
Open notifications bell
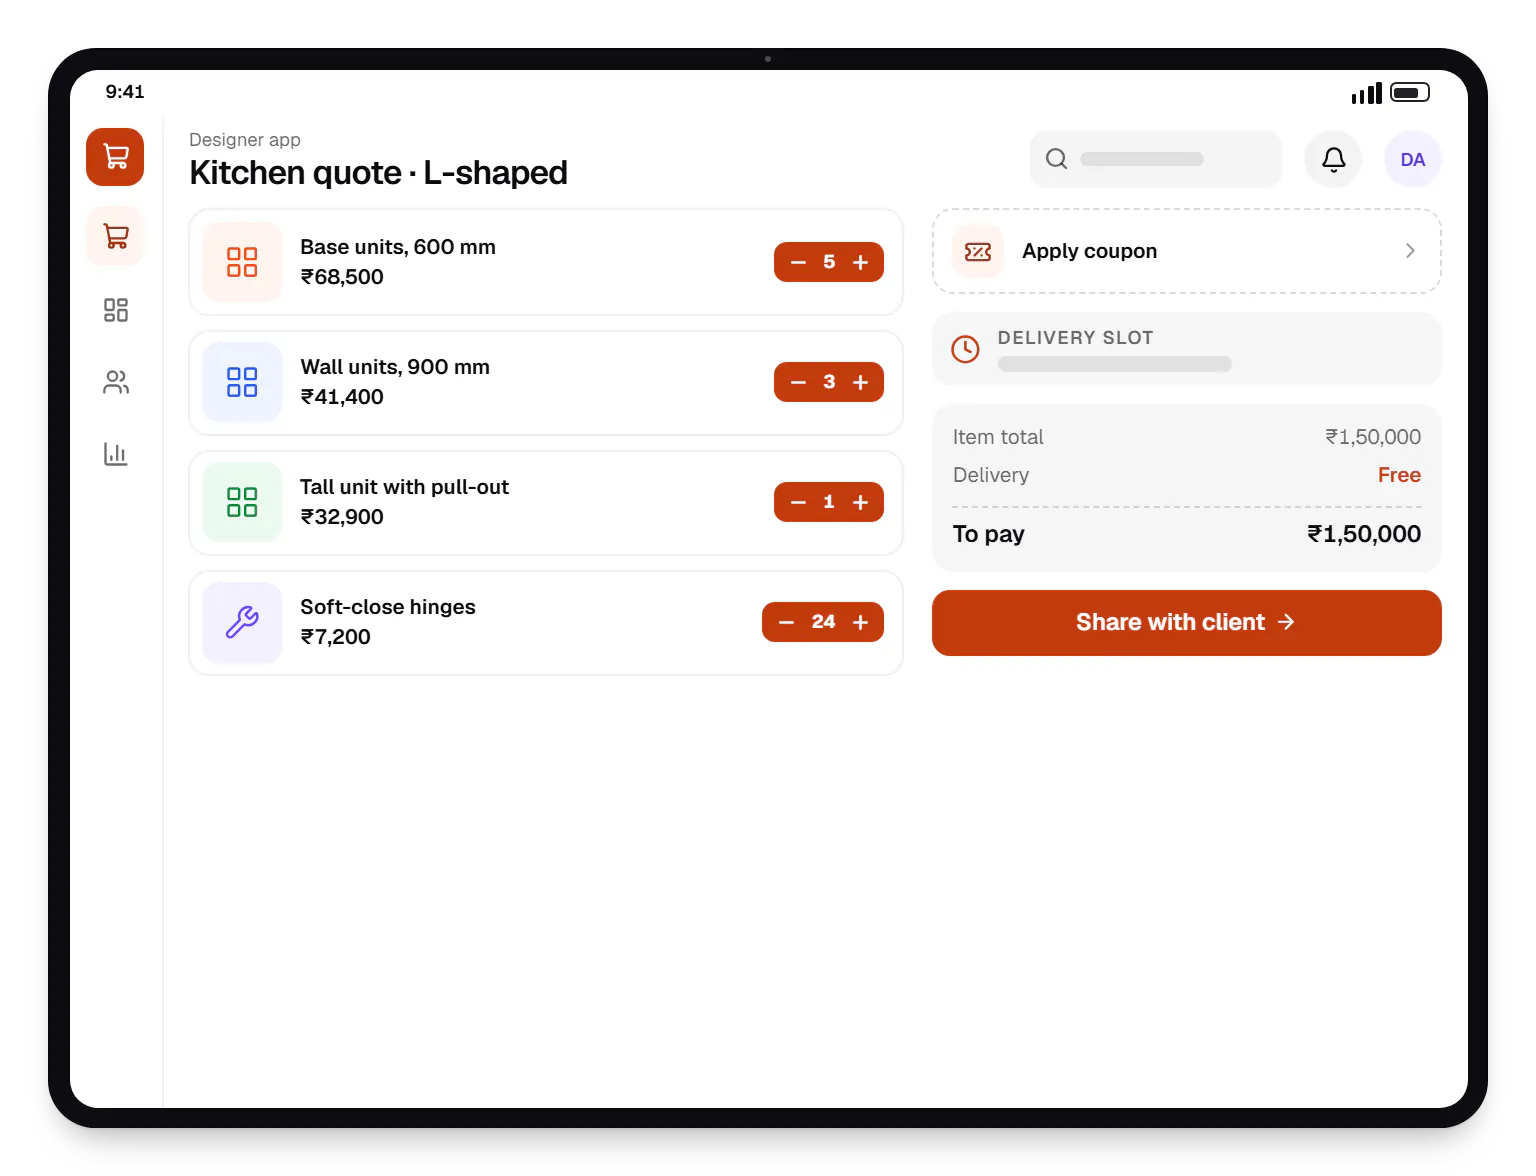[x=1333, y=159]
